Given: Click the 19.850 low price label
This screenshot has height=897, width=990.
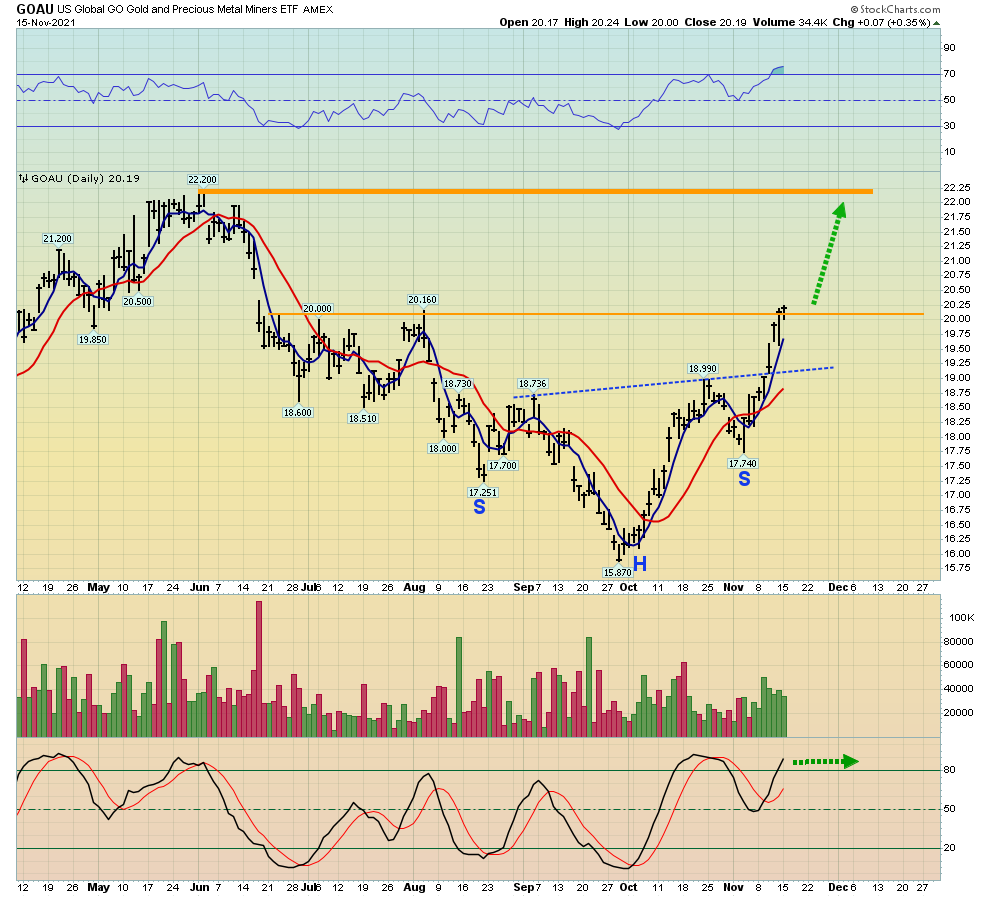Looking at the screenshot, I should point(93,340).
